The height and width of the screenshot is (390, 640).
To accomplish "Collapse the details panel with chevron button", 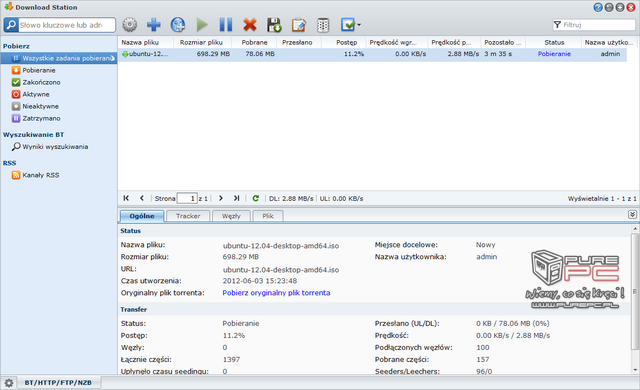I will tap(632, 215).
